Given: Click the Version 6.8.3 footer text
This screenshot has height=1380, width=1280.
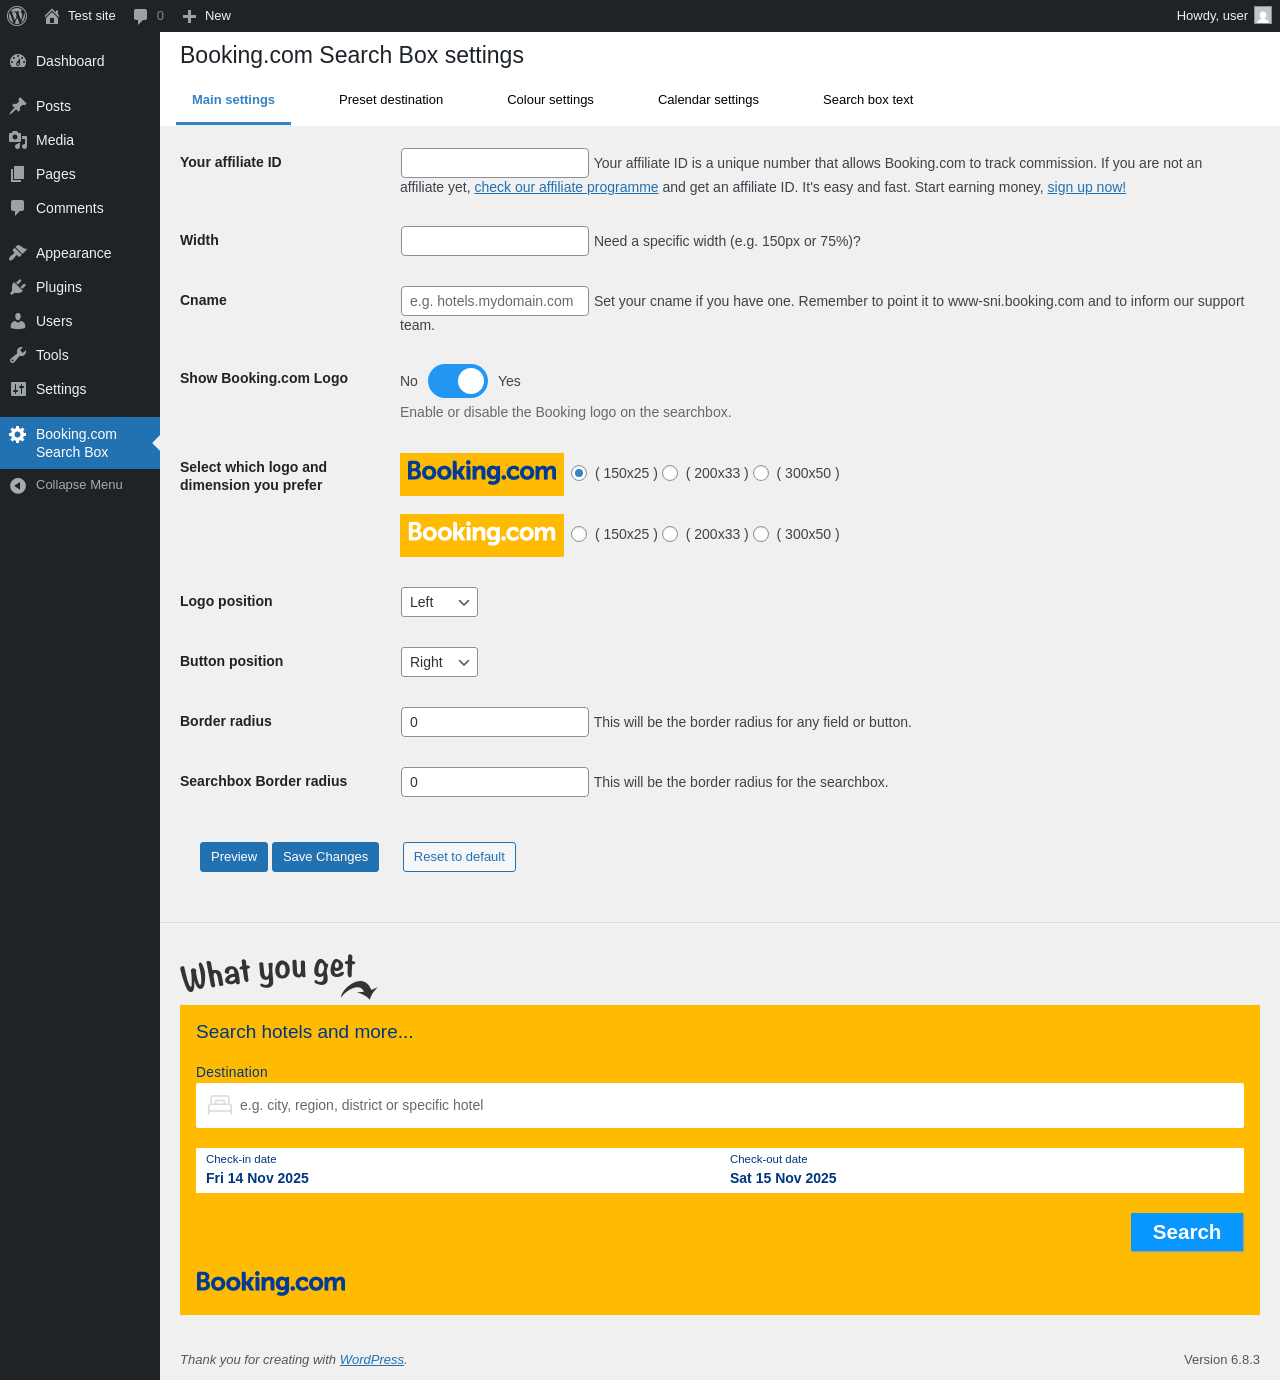Looking at the screenshot, I should point(1222,1360).
